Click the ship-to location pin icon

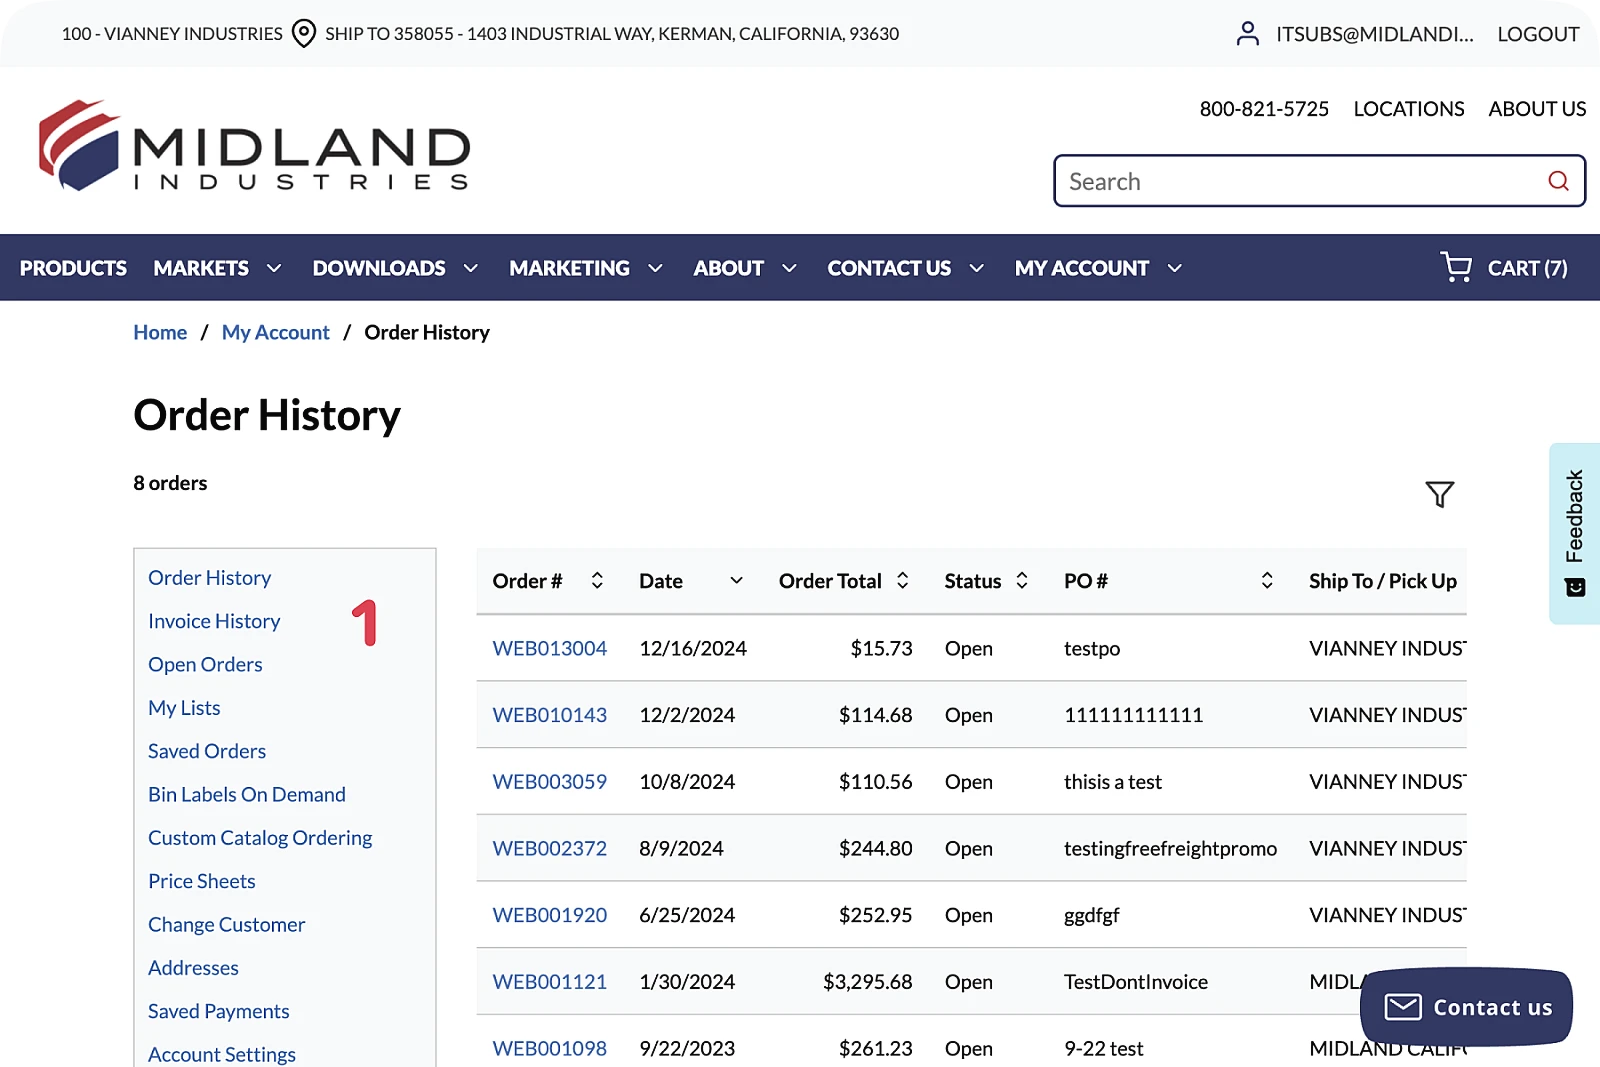304,34
